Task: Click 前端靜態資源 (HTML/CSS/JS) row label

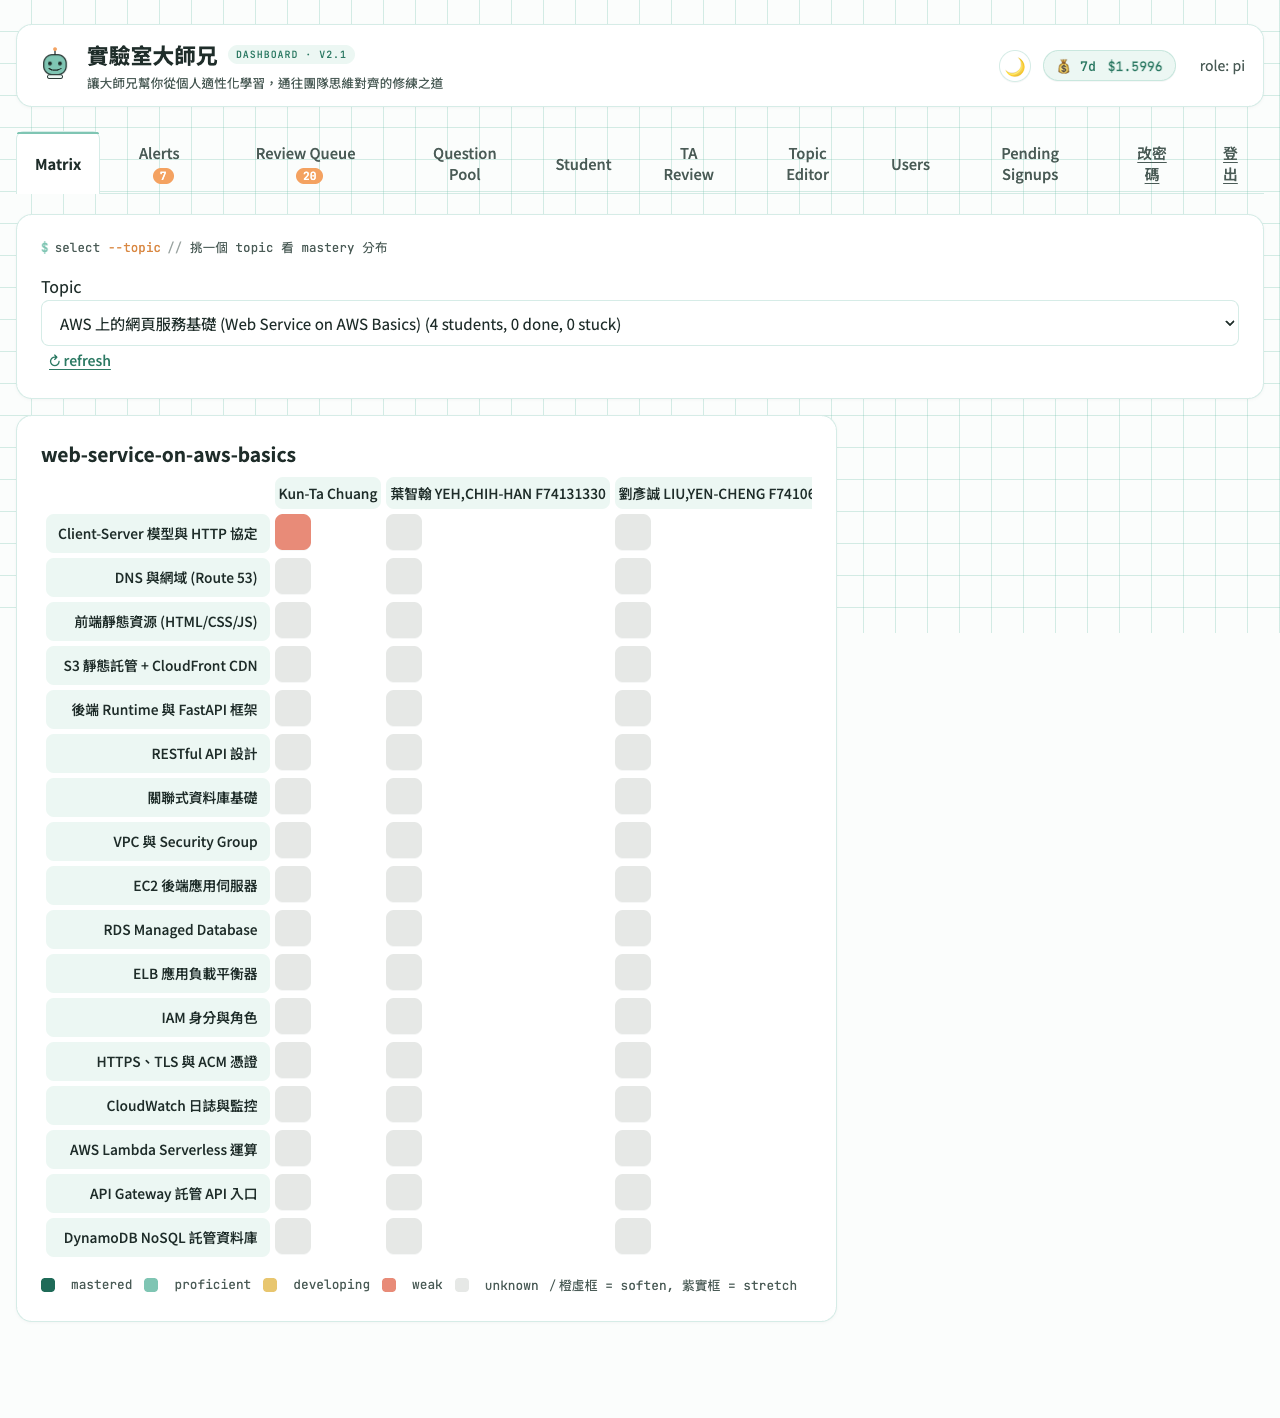Action: coord(158,622)
